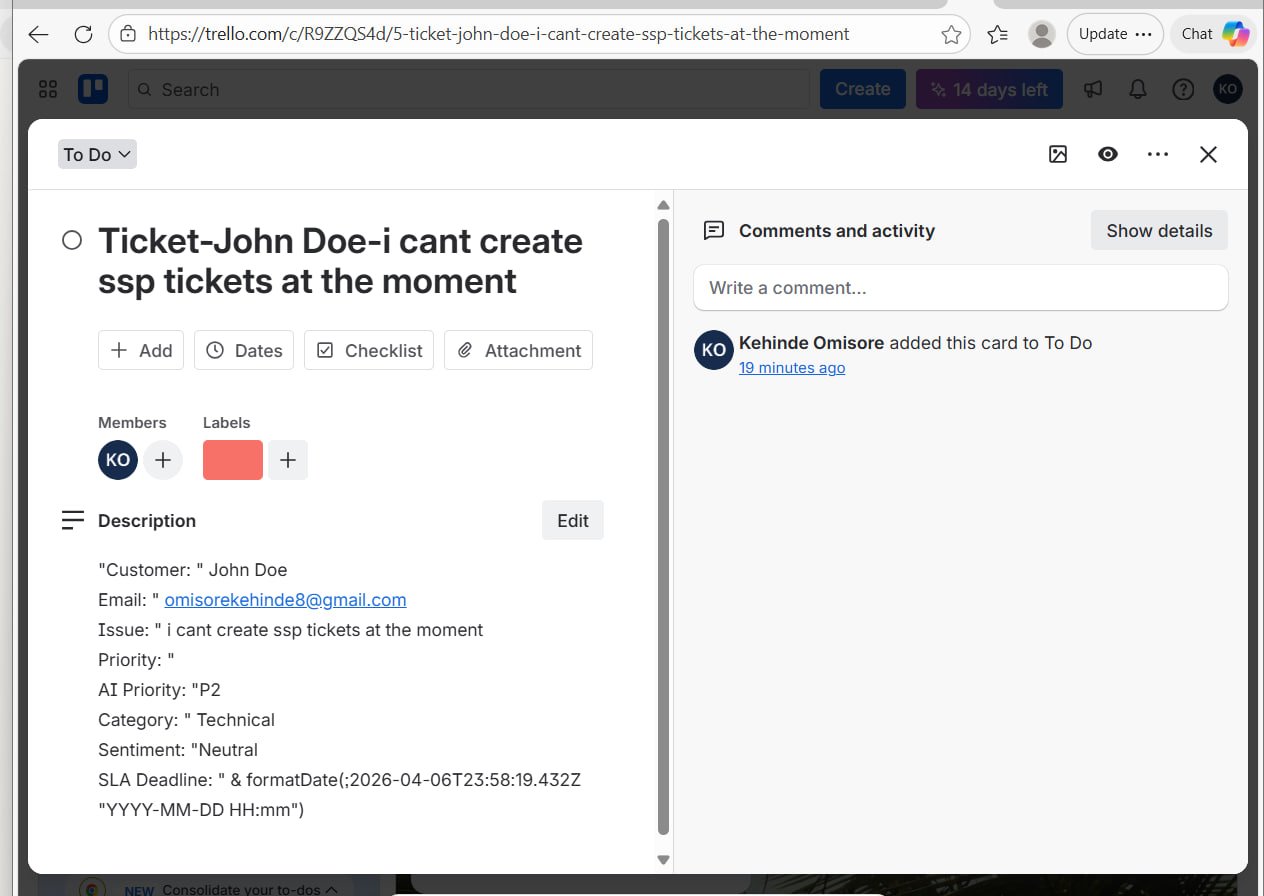Open the KO account avatar in header
This screenshot has width=1264, height=896.
tap(1228, 89)
